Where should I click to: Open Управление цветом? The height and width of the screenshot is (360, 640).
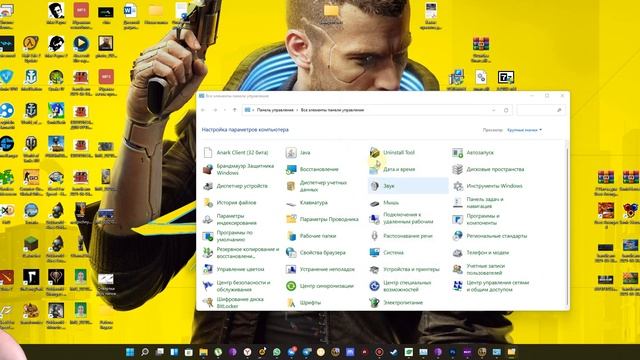(234, 270)
